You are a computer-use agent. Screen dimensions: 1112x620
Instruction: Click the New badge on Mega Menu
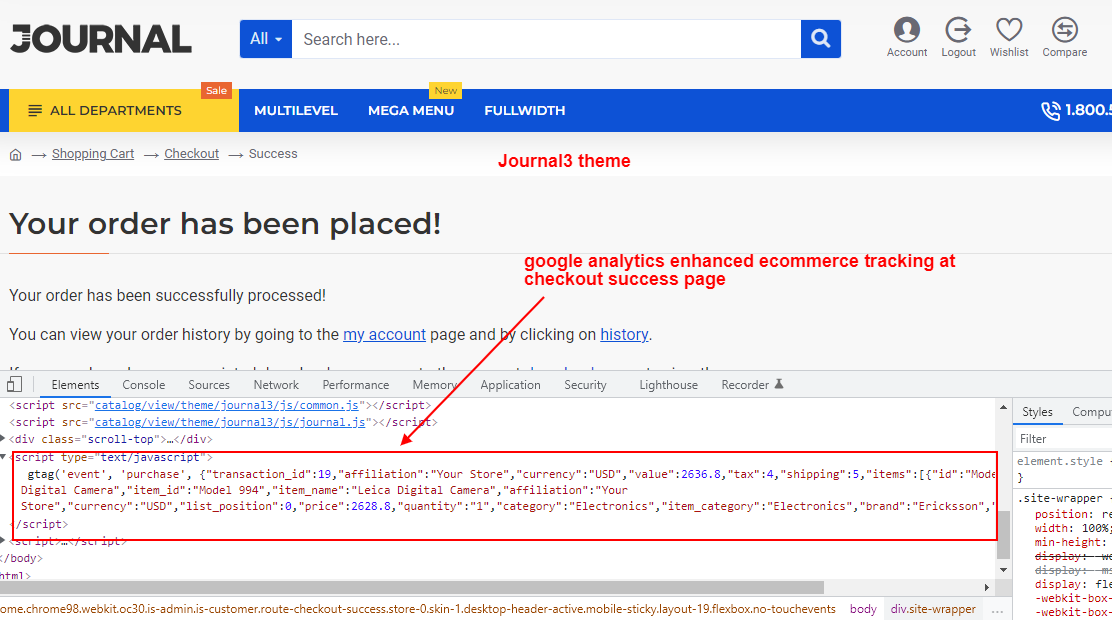point(445,90)
